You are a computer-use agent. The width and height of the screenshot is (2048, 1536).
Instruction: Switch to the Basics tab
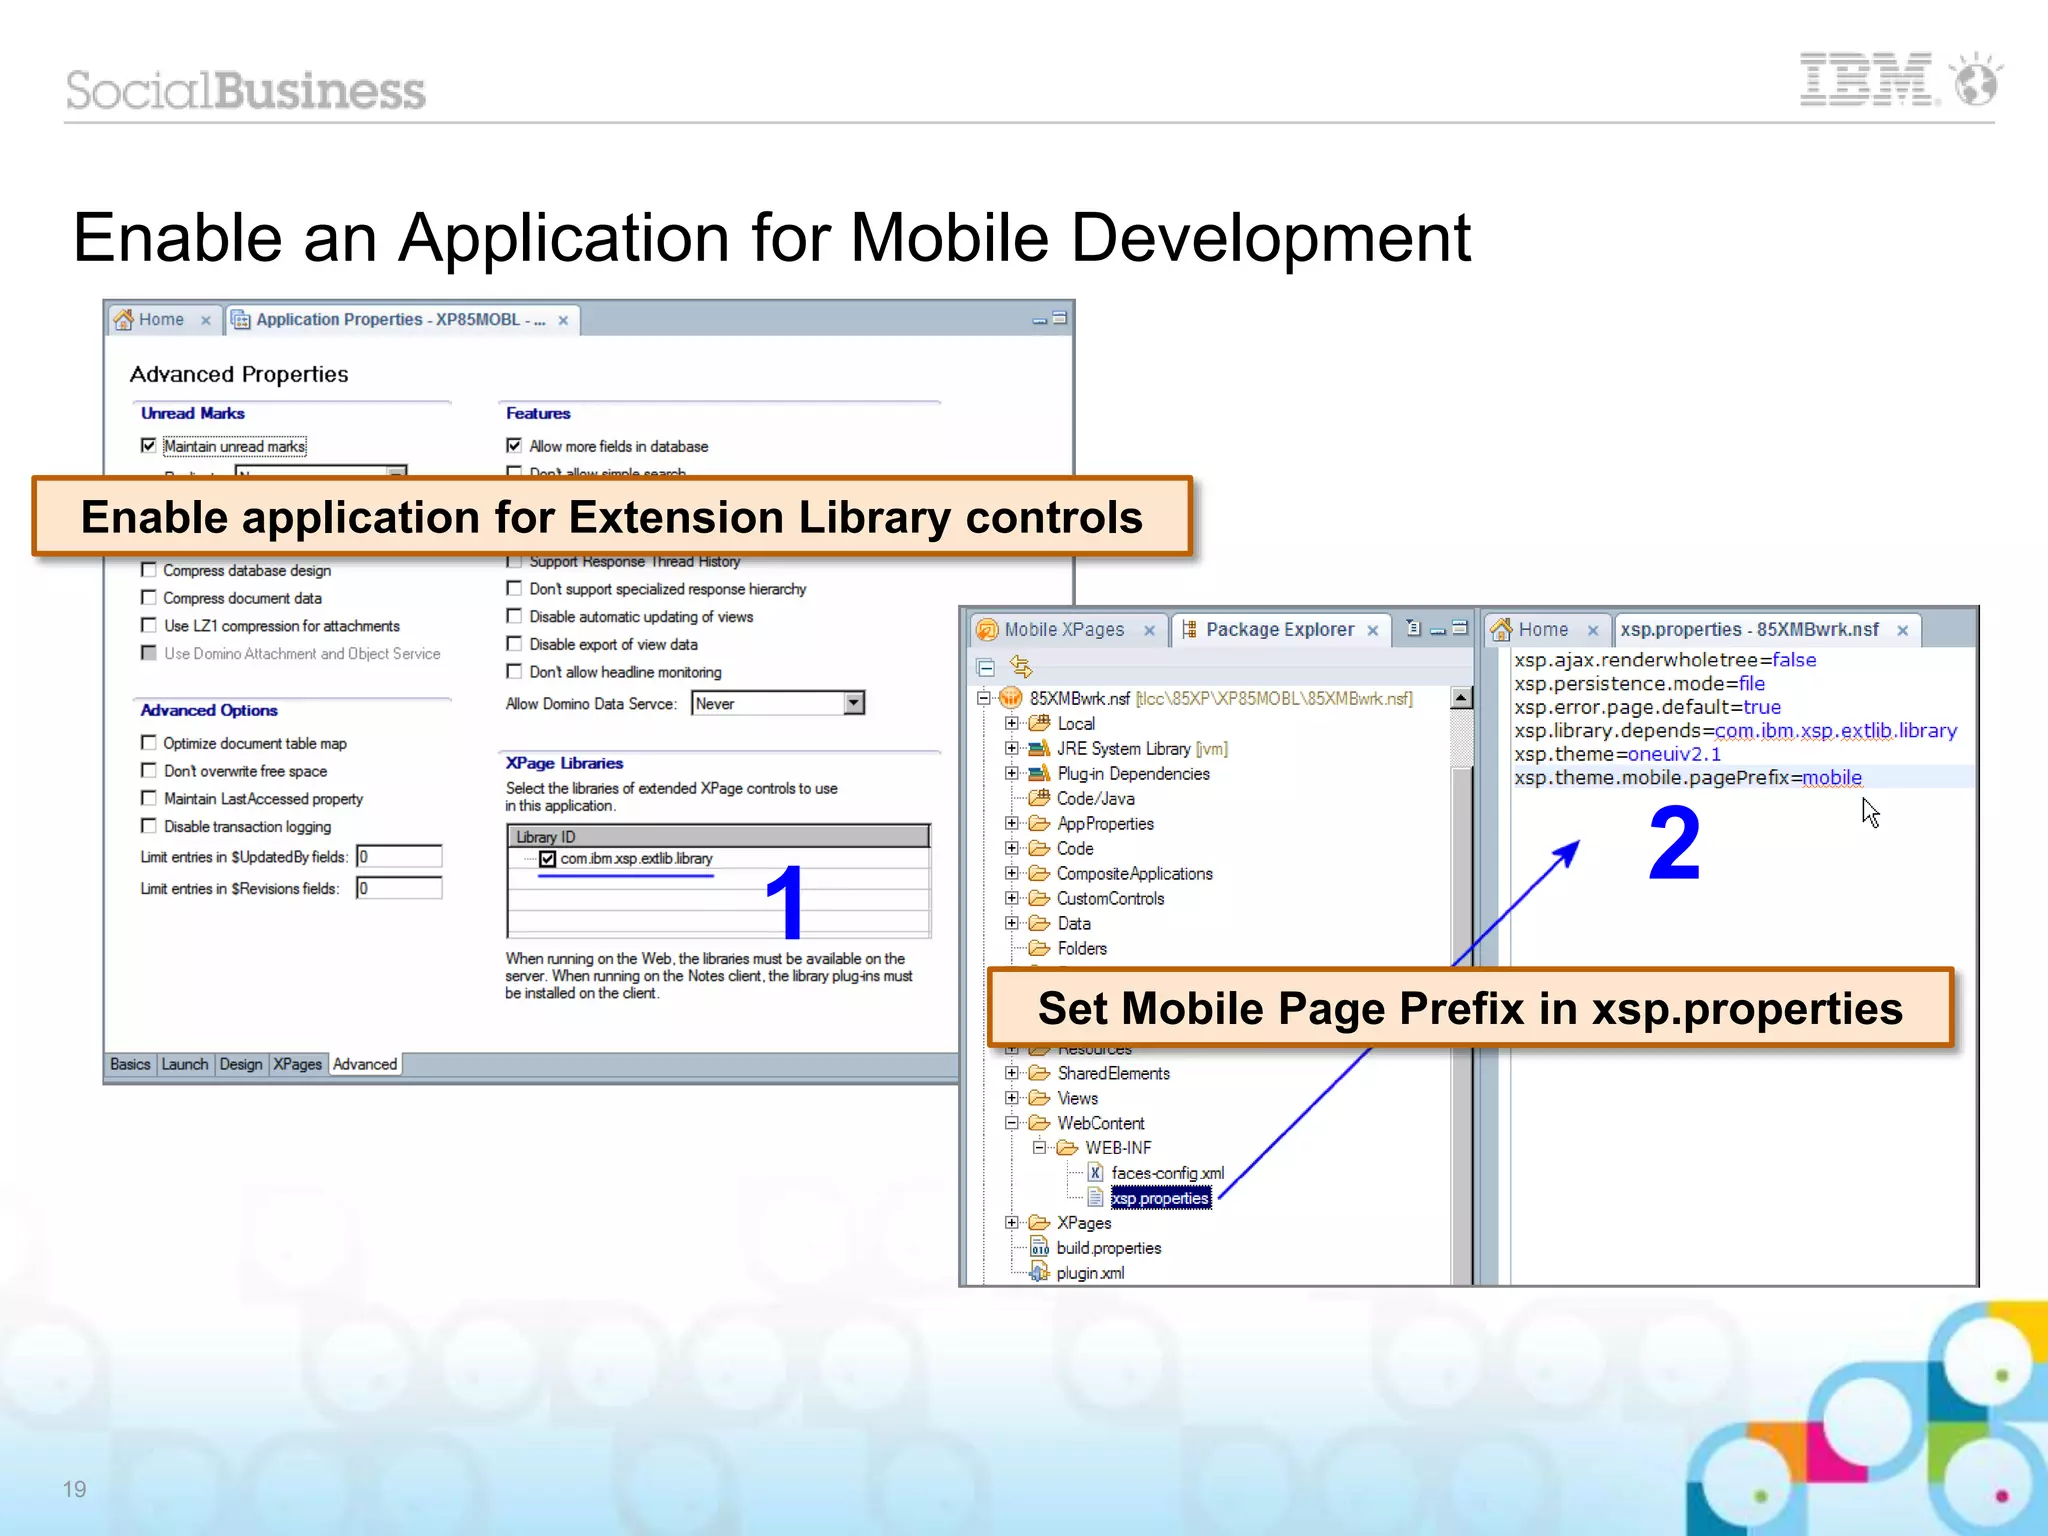[x=130, y=1064]
